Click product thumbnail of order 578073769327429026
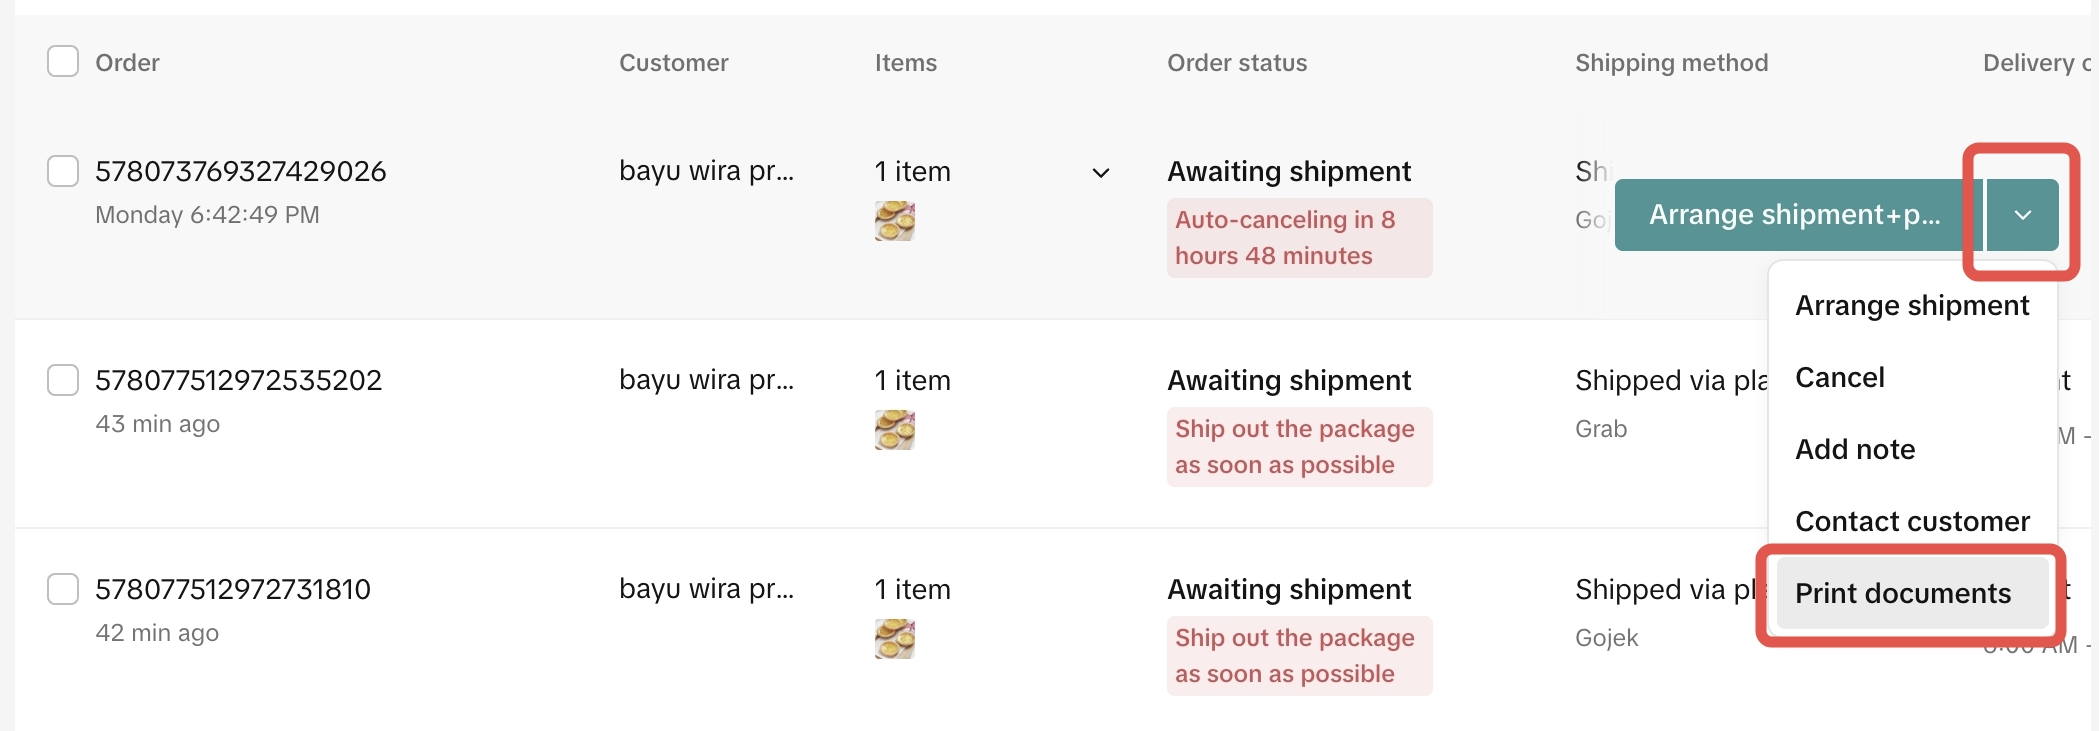2099x731 pixels. [x=894, y=221]
